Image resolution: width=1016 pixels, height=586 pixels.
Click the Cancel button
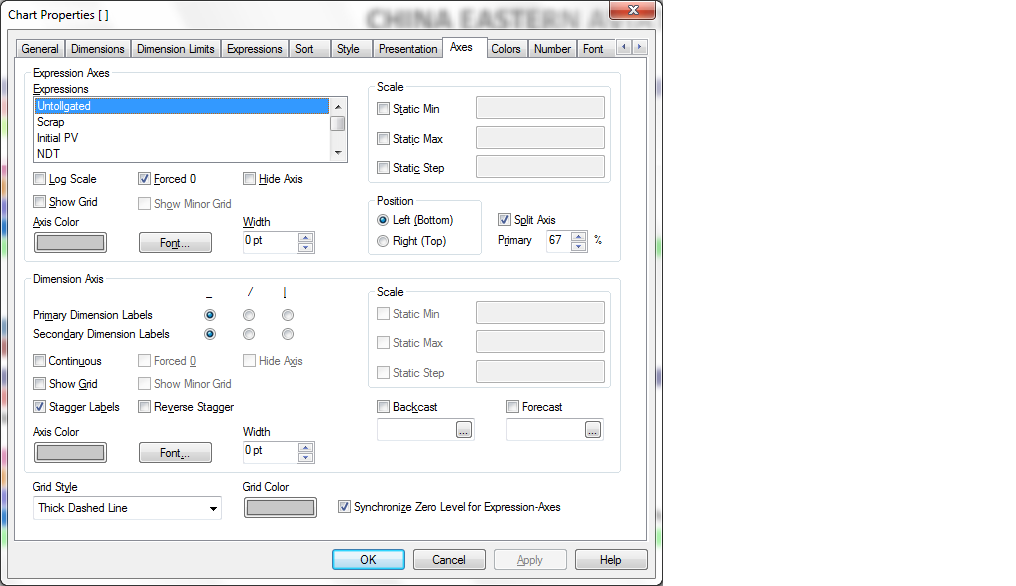click(449, 559)
